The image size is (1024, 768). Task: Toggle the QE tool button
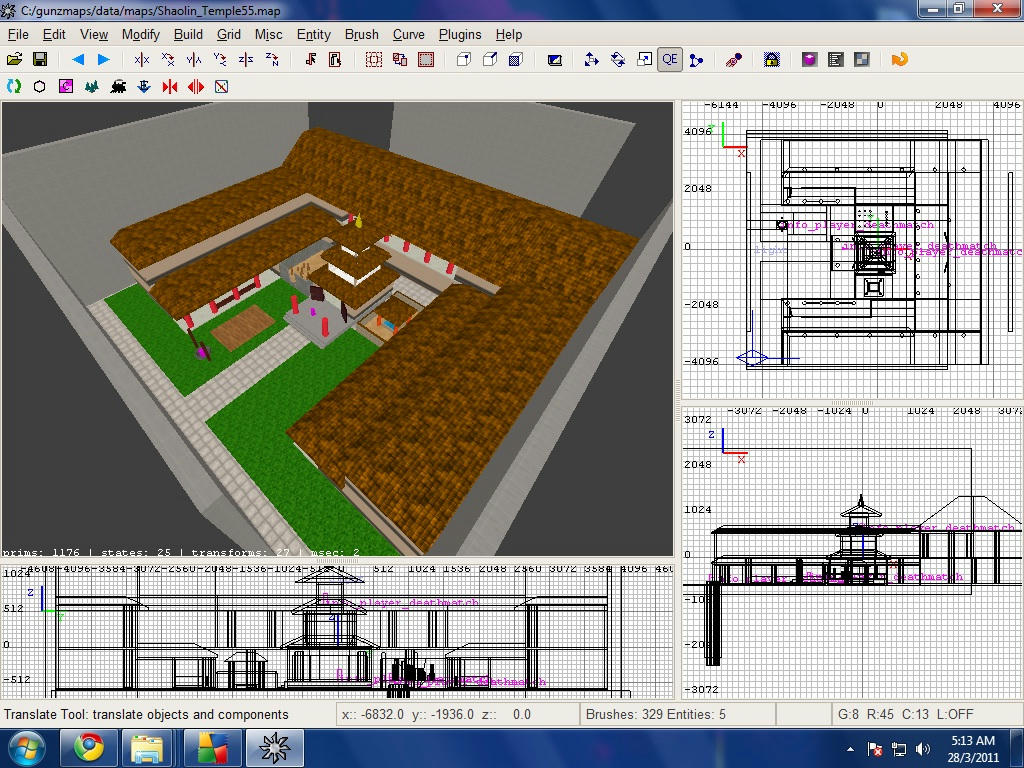click(x=669, y=60)
